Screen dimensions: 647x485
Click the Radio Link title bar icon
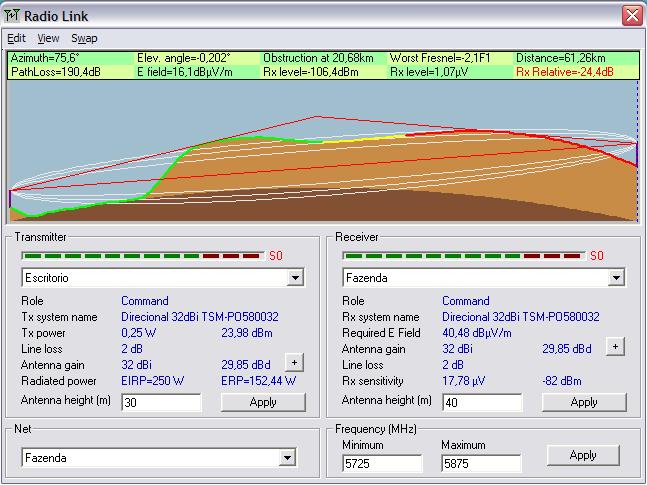click(x=12, y=14)
